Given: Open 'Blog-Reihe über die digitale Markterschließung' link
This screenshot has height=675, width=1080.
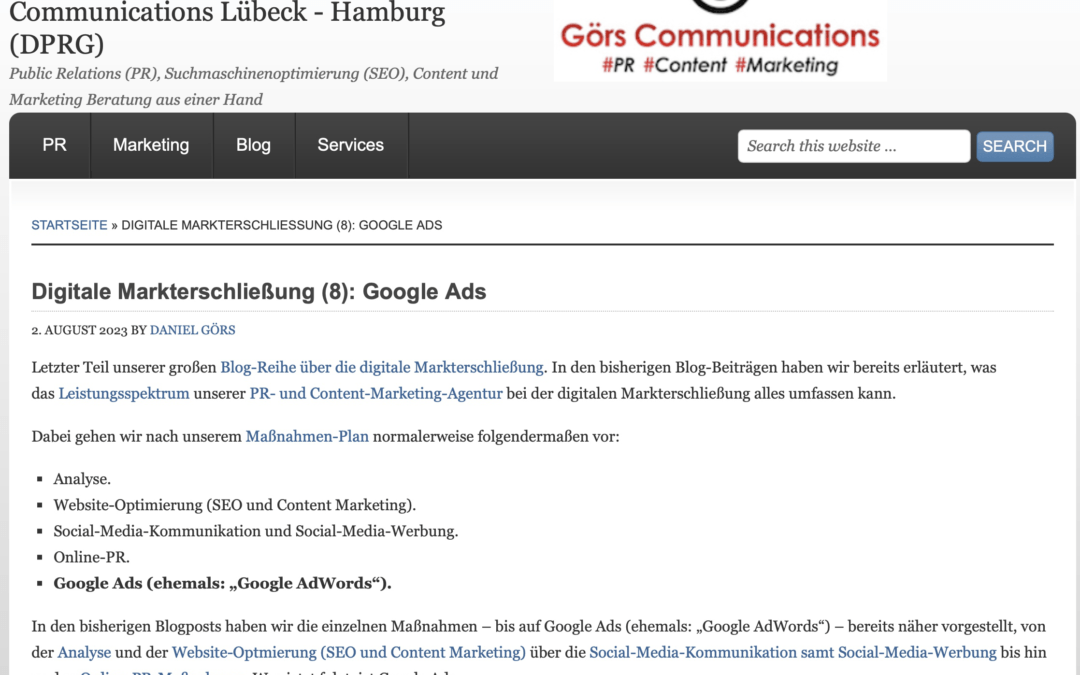Looking at the screenshot, I should (382, 367).
